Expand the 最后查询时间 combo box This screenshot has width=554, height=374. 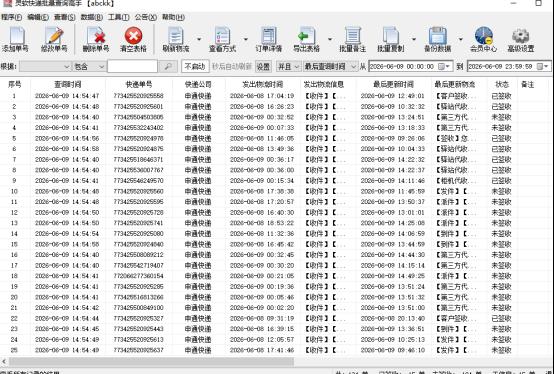[330, 66]
